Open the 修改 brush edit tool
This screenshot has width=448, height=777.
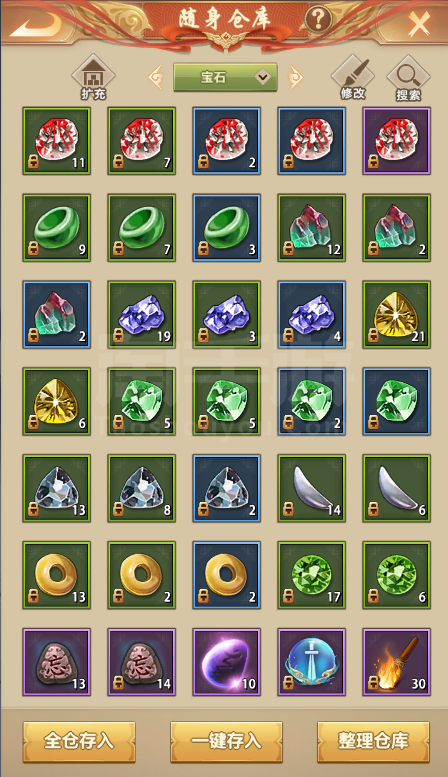point(353,77)
